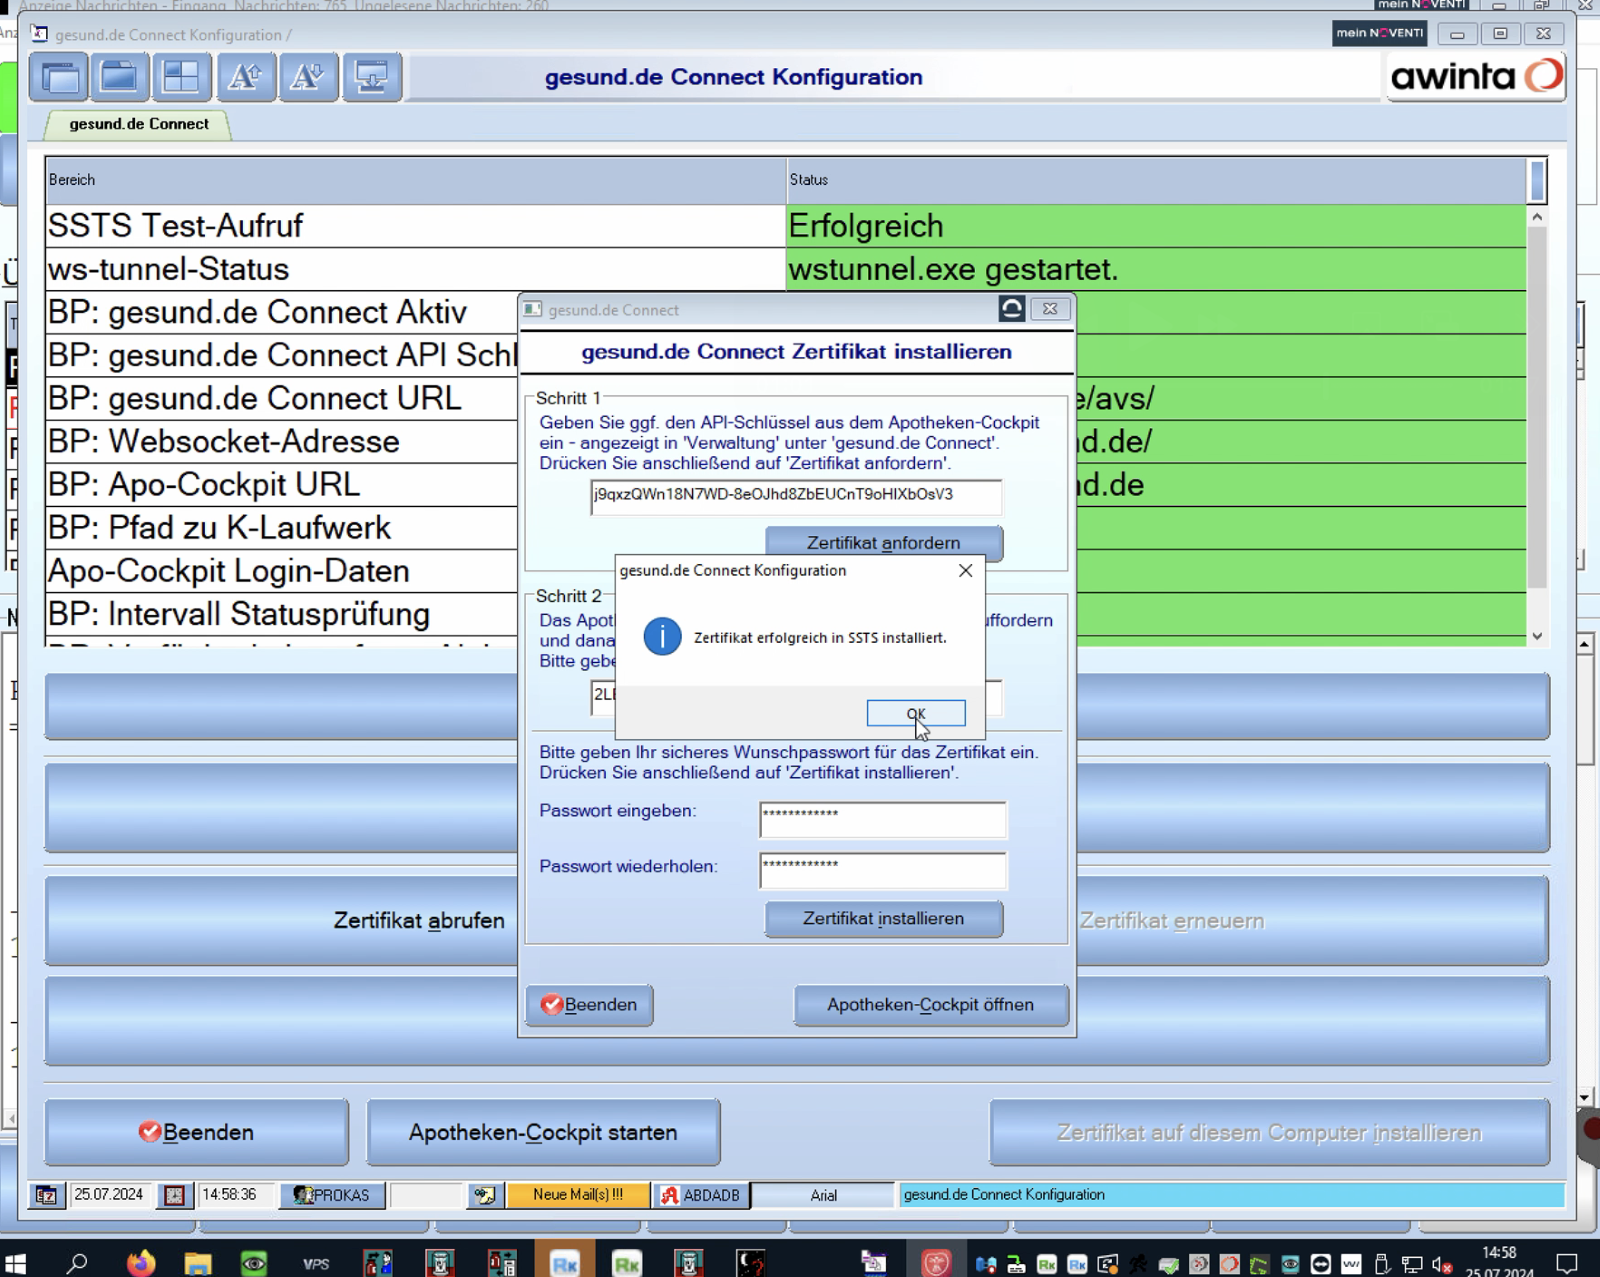Select the gesund.de Connect tab
1600x1277 pixels.
(139, 124)
